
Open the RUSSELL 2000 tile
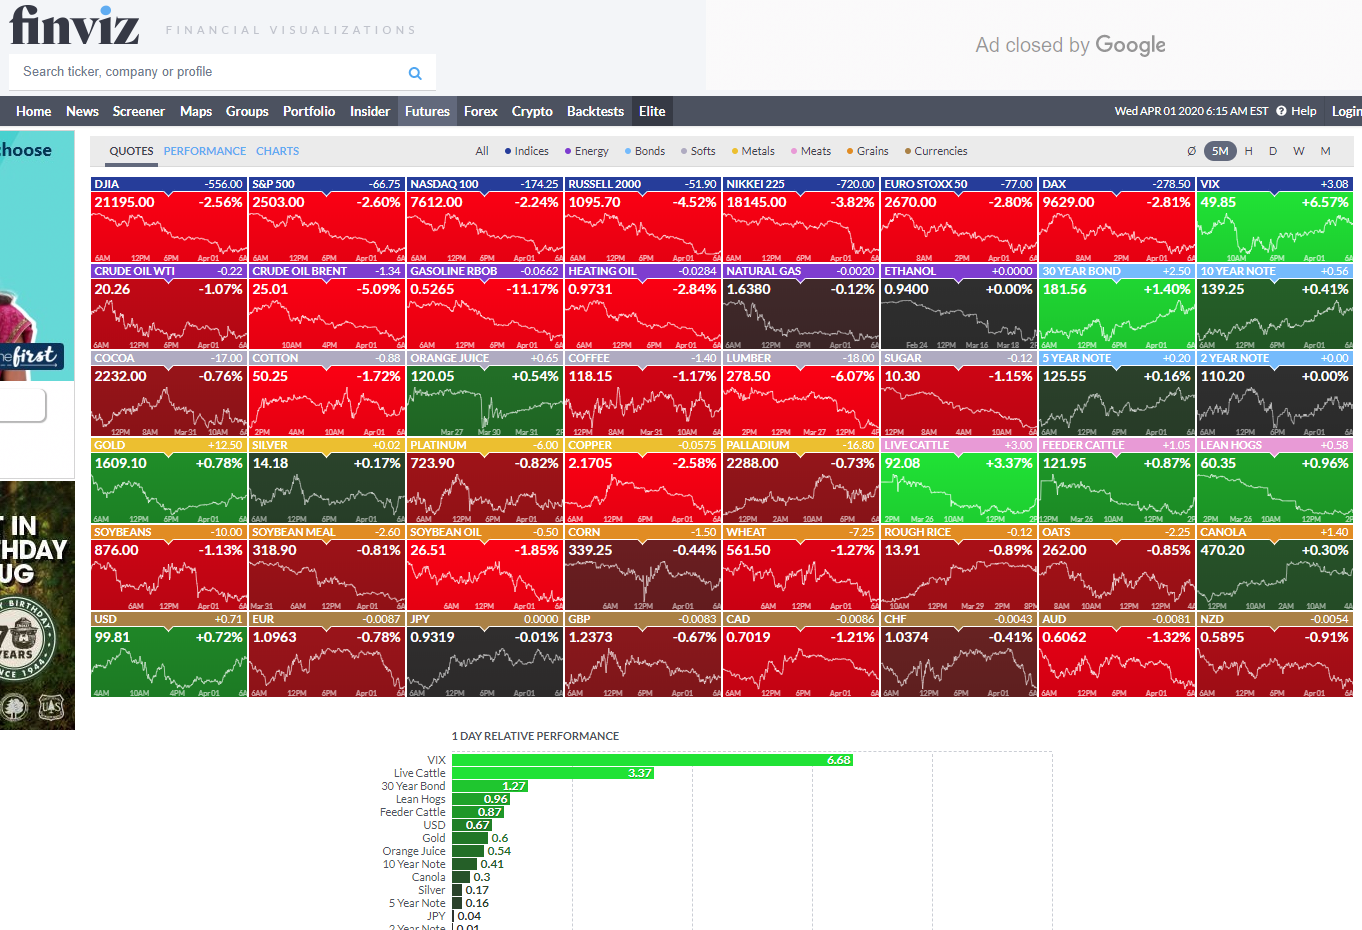pos(643,220)
